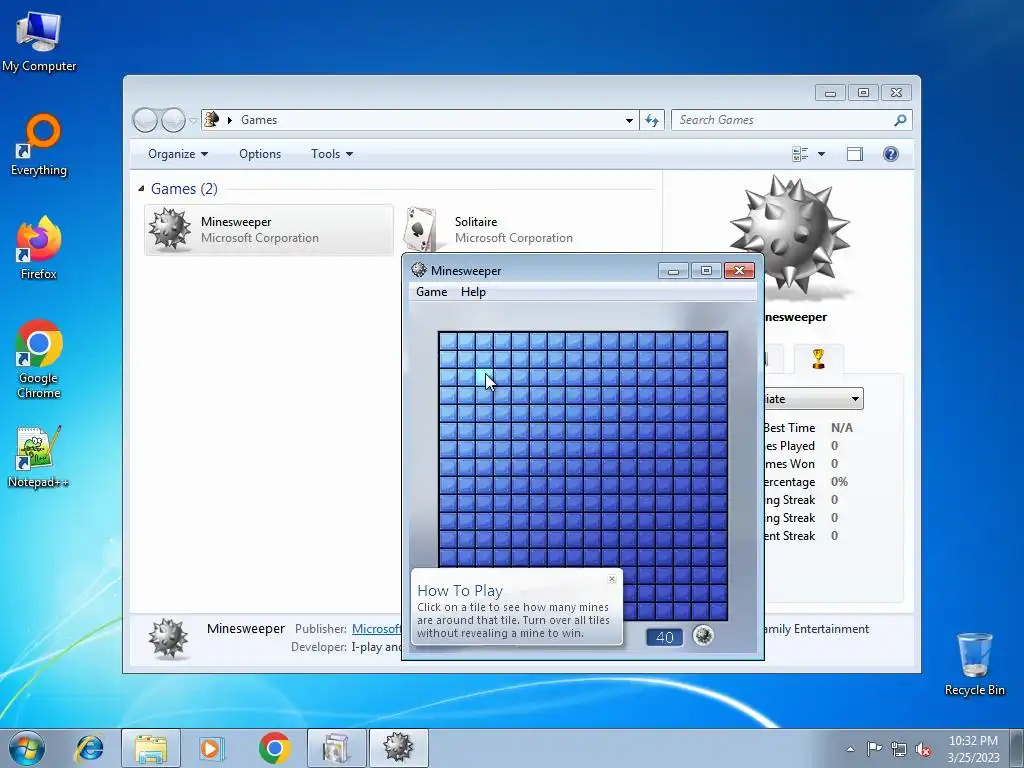This screenshot has height=768, width=1024.
Task: Click the muted volume tray icon
Action: point(923,749)
